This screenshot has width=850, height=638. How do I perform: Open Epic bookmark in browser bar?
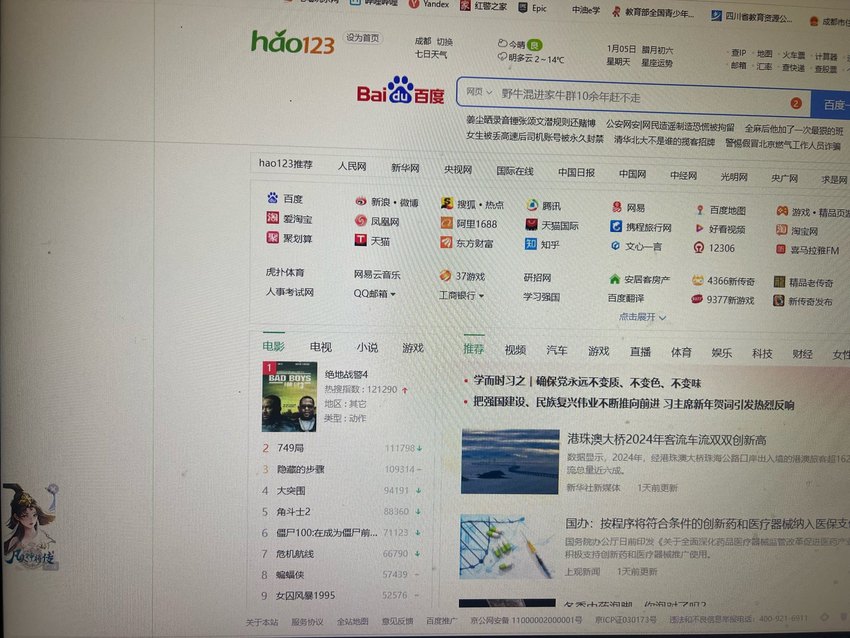[533, 8]
